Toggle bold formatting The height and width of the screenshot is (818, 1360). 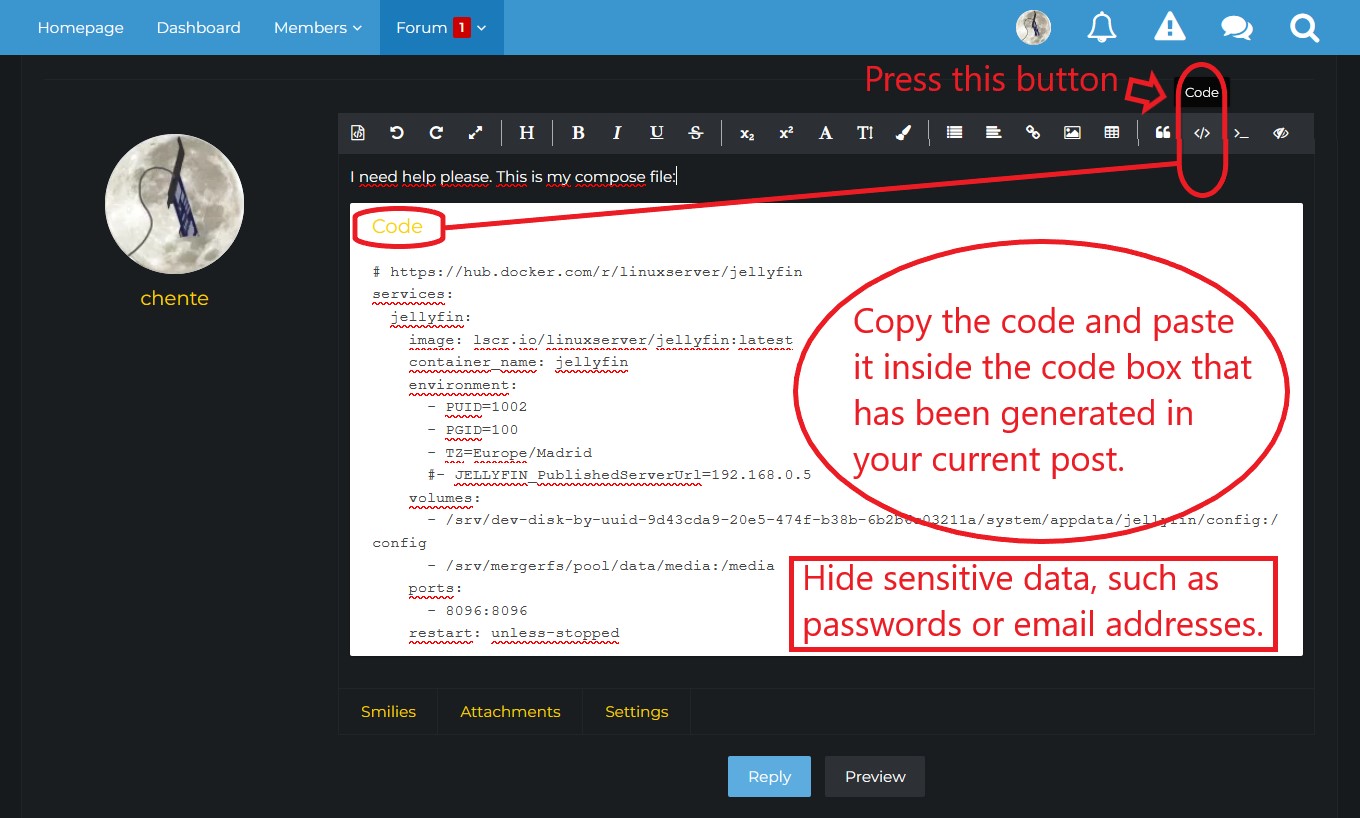click(x=578, y=133)
